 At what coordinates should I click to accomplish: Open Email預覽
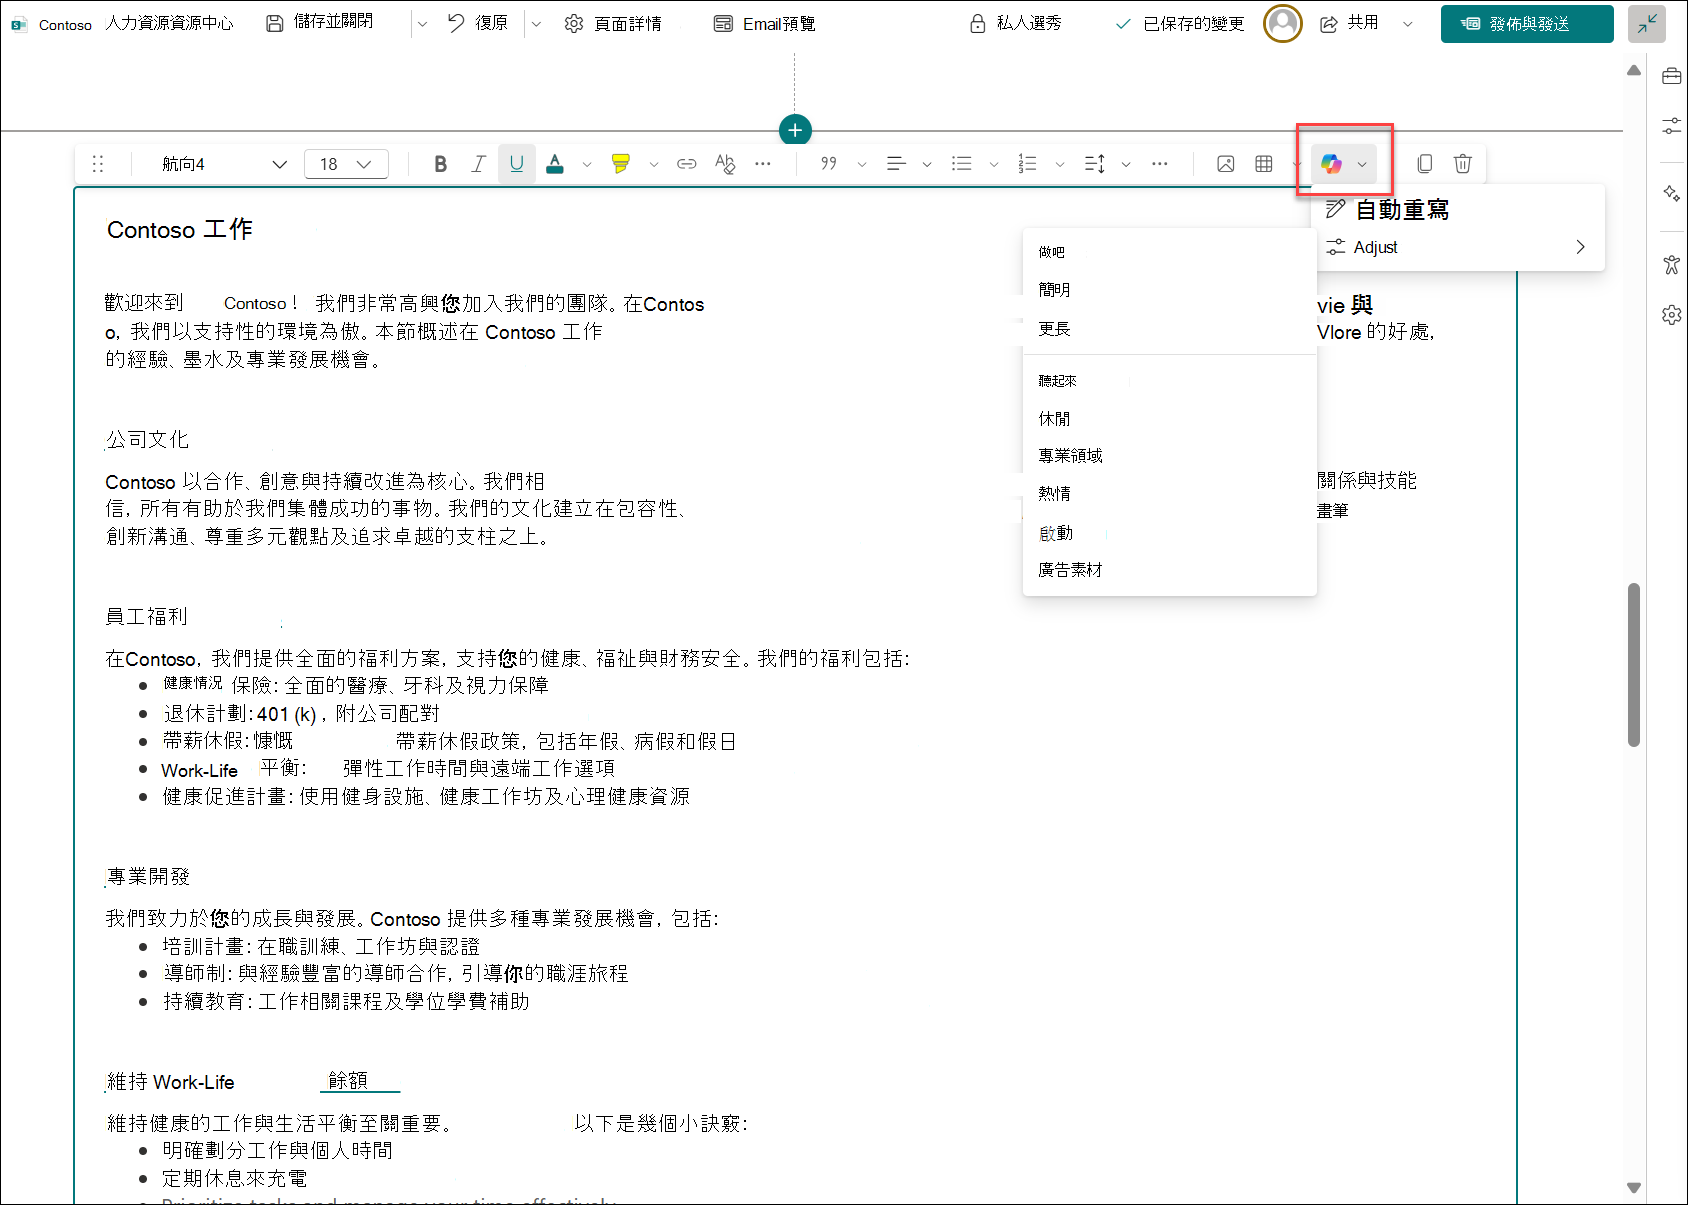pyautogui.click(x=765, y=23)
